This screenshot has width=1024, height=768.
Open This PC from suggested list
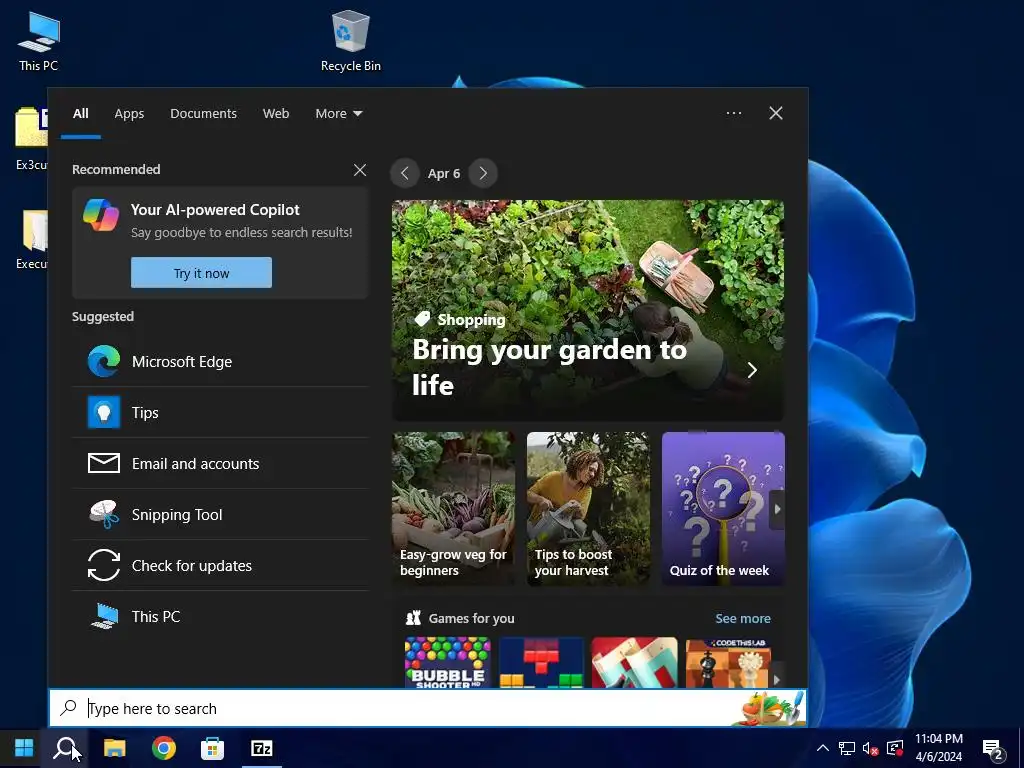[221, 616]
